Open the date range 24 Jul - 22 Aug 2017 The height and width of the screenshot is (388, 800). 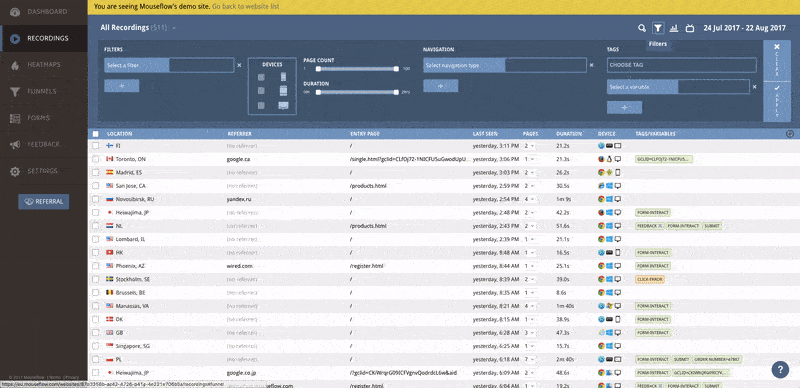pyautogui.click(x=744, y=28)
